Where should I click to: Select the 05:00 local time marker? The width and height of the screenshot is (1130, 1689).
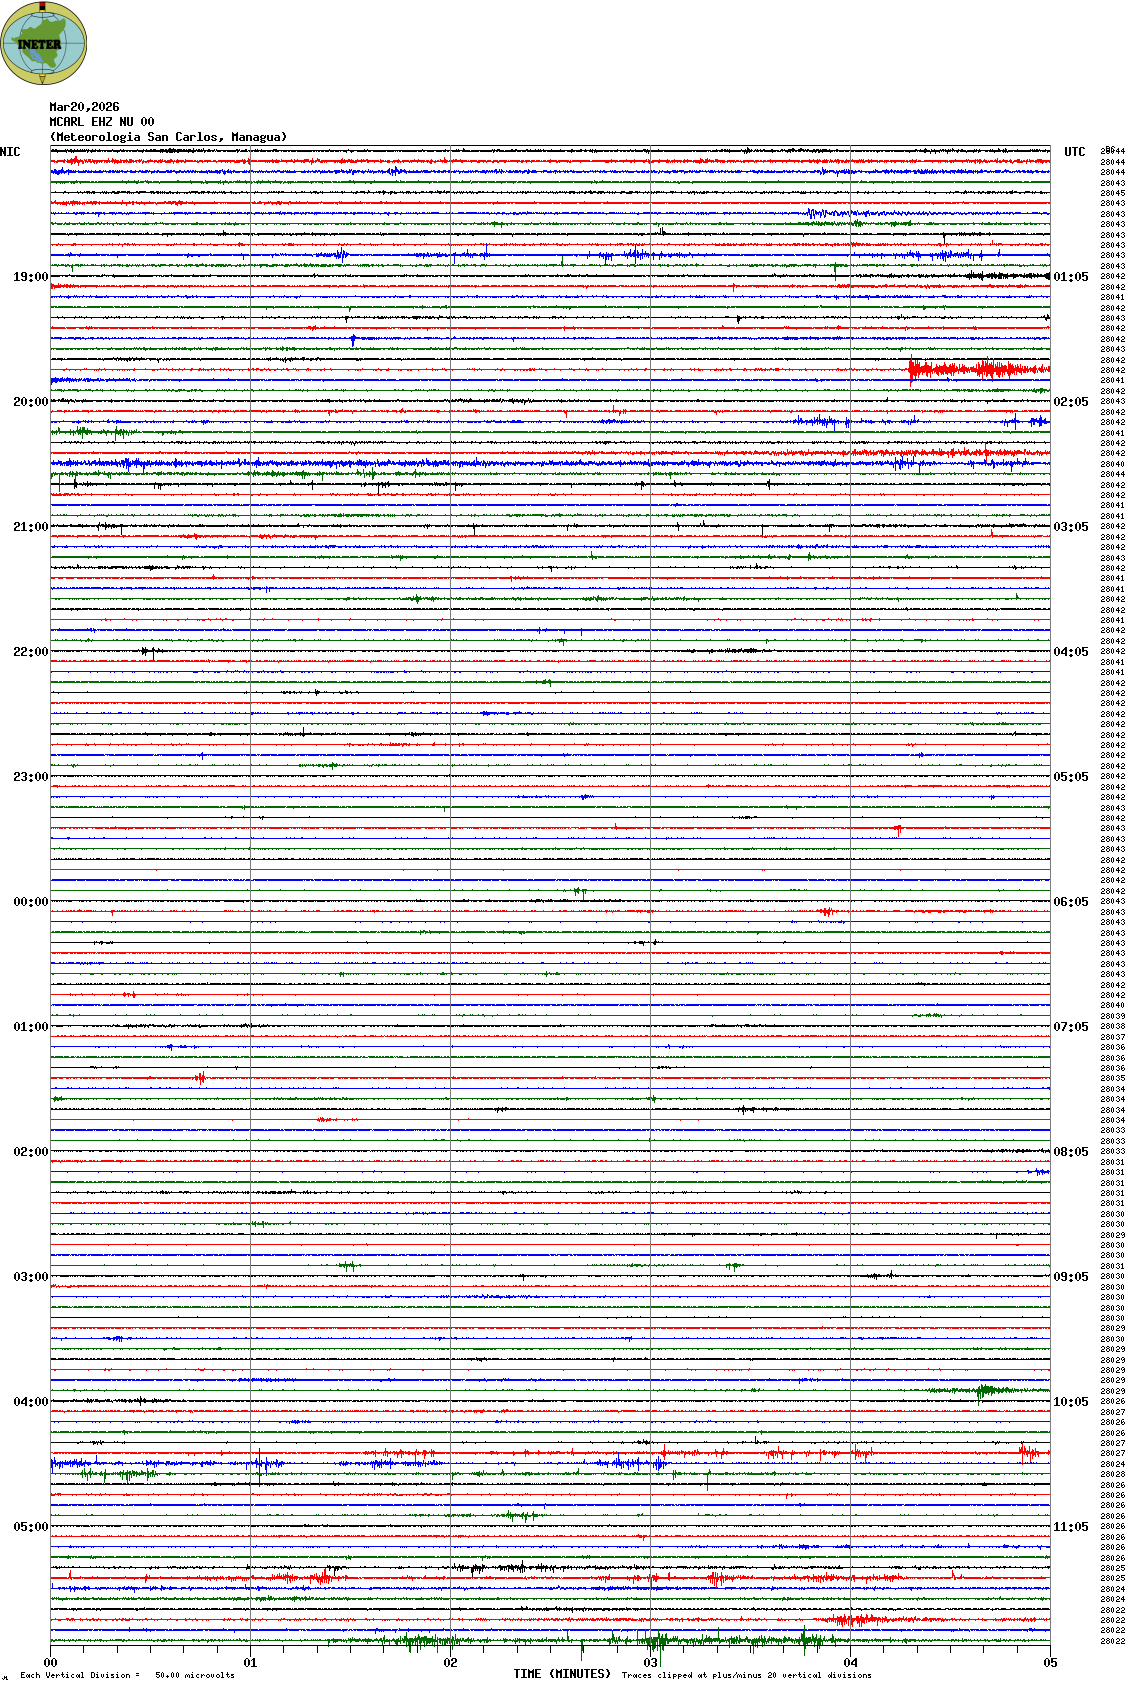pyautogui.click(x=30, y=1527)
